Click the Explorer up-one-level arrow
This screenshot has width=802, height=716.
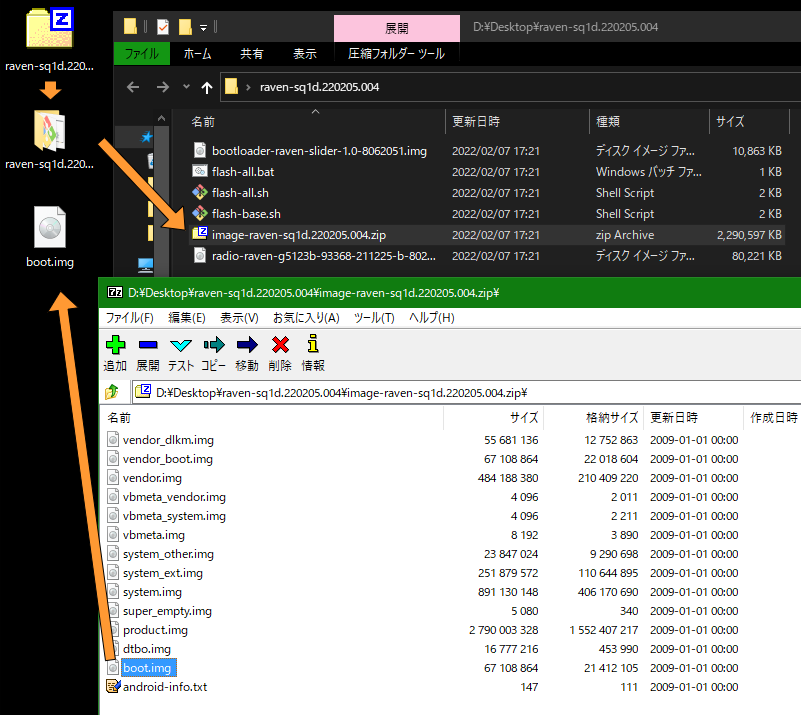point(207,88)
